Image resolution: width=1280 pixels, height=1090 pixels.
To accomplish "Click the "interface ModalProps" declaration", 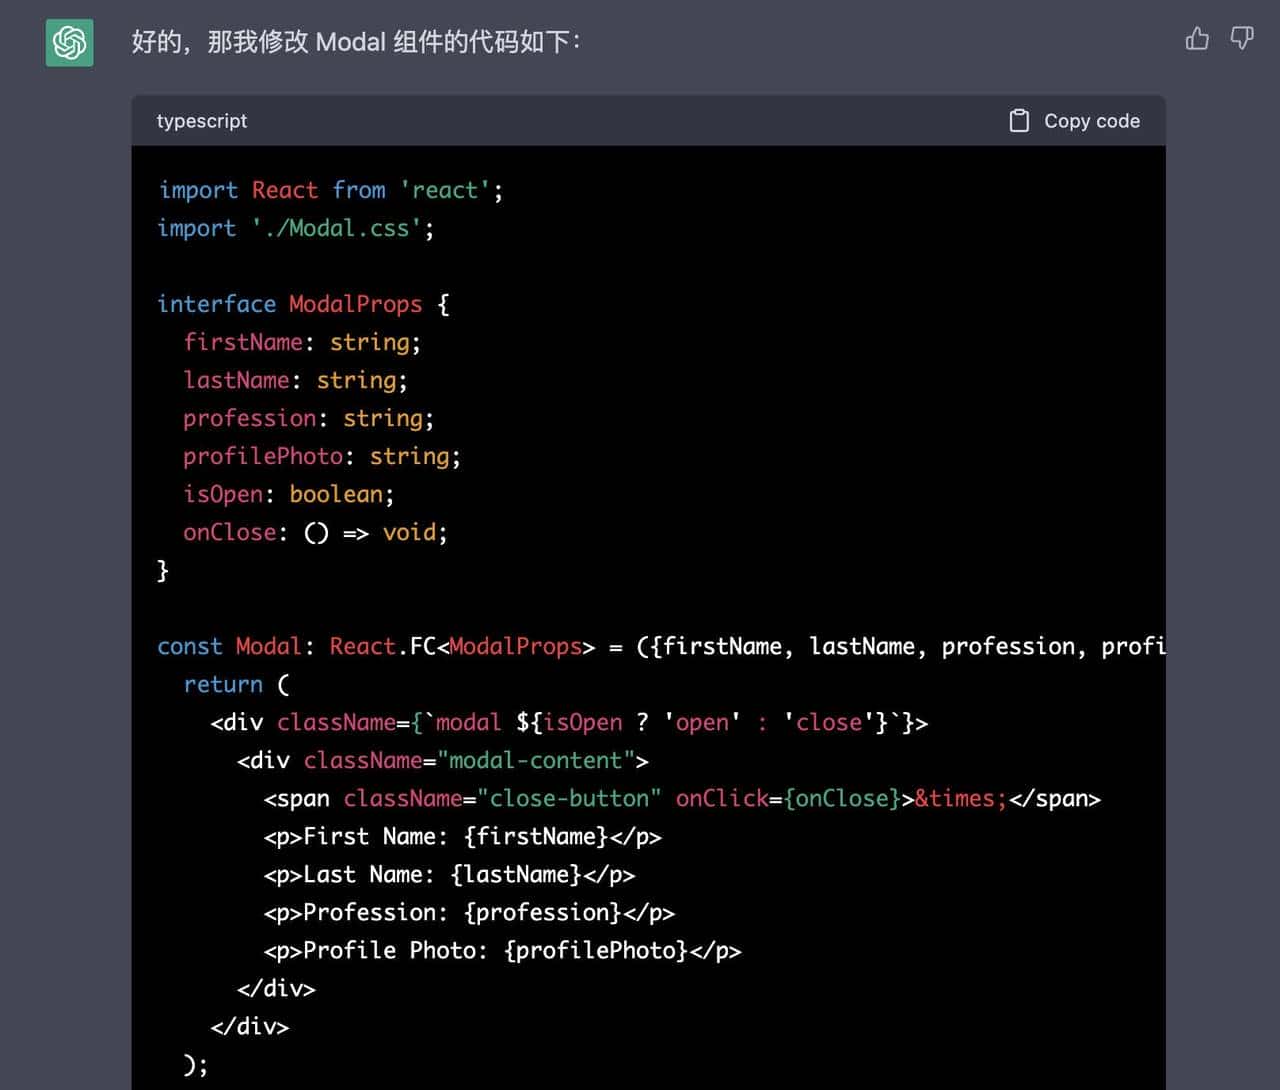I will pos(303,304).
